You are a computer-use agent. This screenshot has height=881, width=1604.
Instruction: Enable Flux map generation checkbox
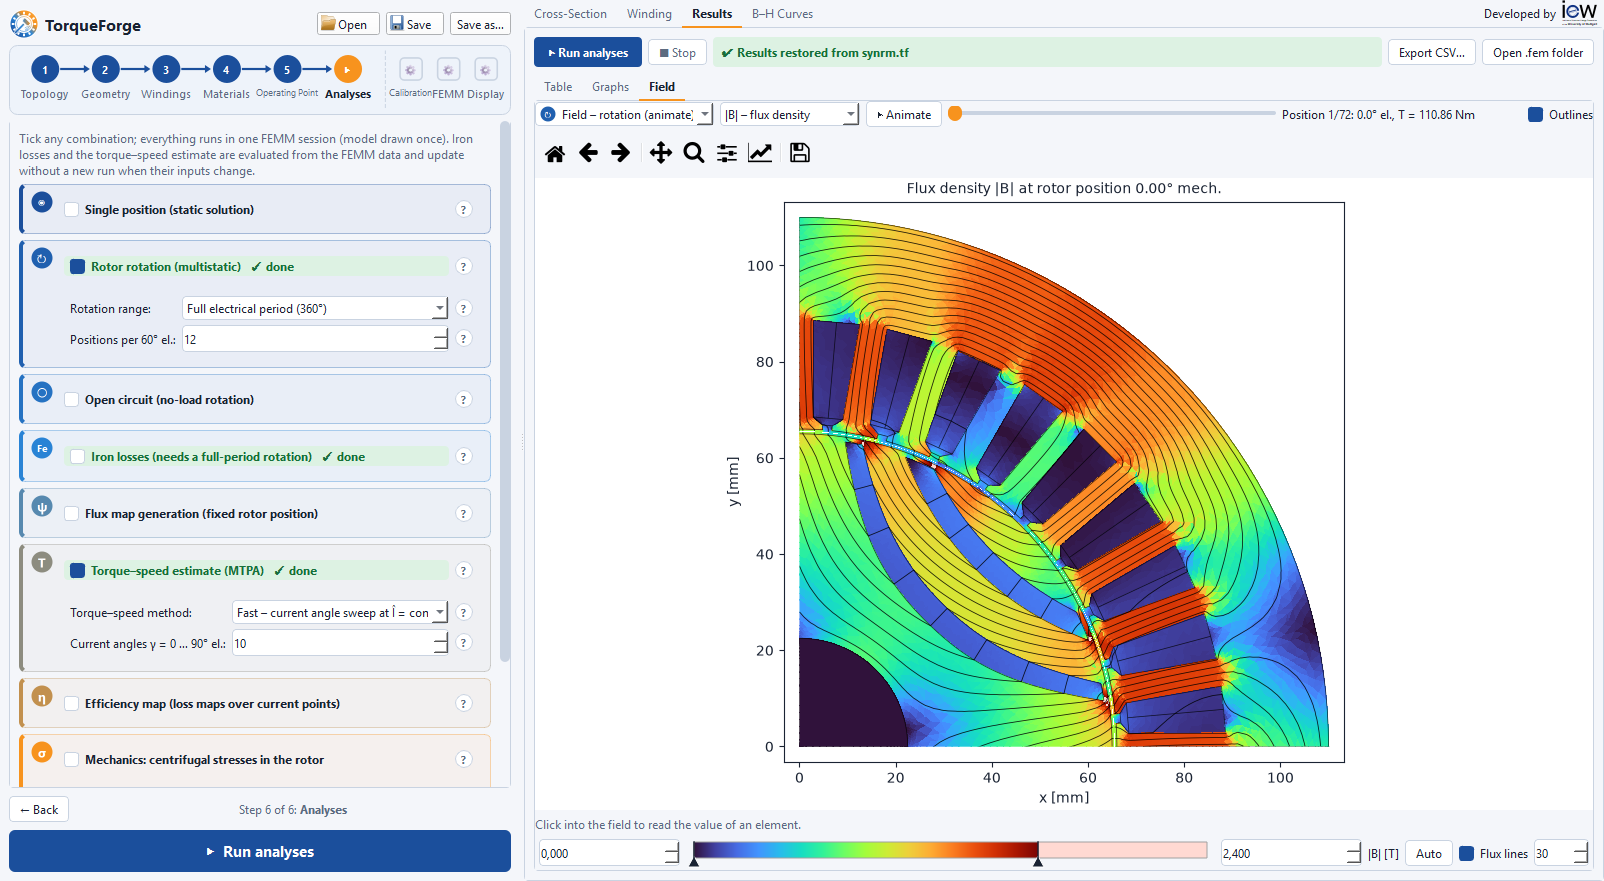(72, 514)
